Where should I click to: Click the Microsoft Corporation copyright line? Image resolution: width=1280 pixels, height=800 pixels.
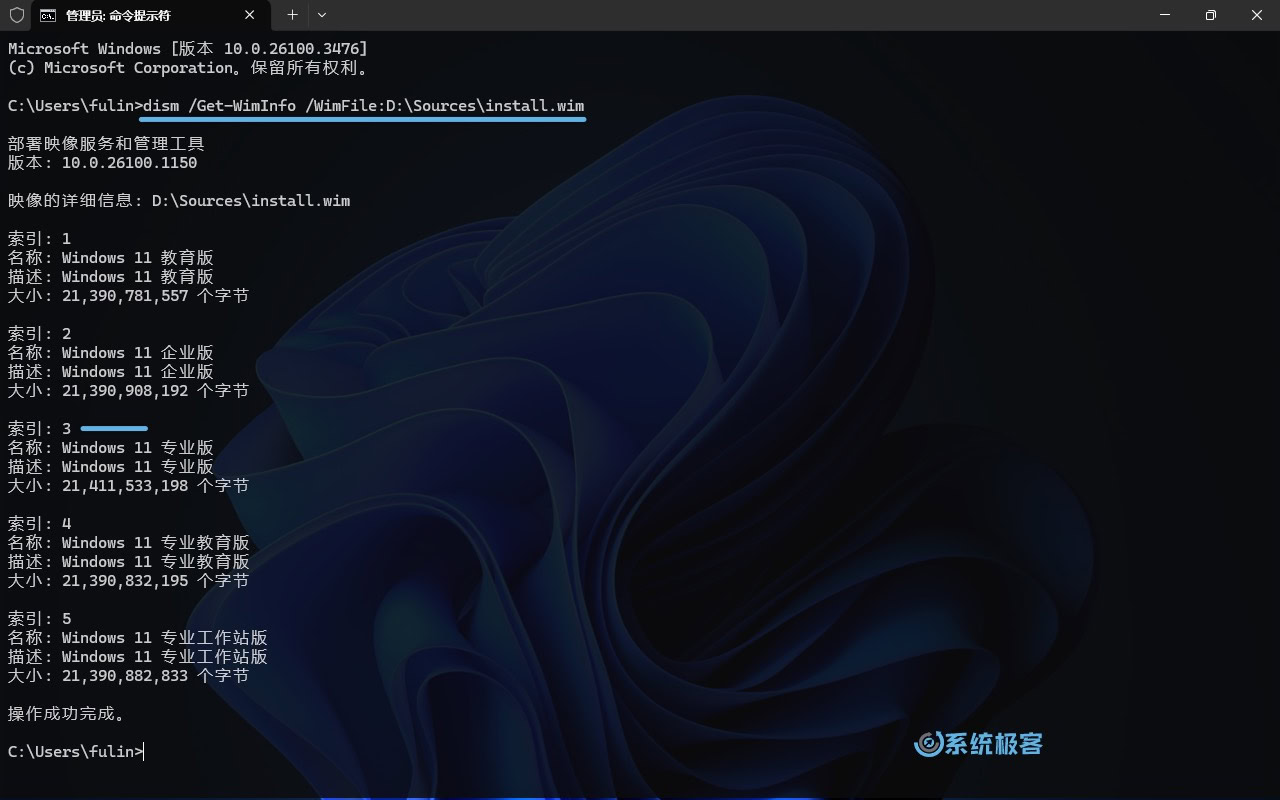click(188, 68)
